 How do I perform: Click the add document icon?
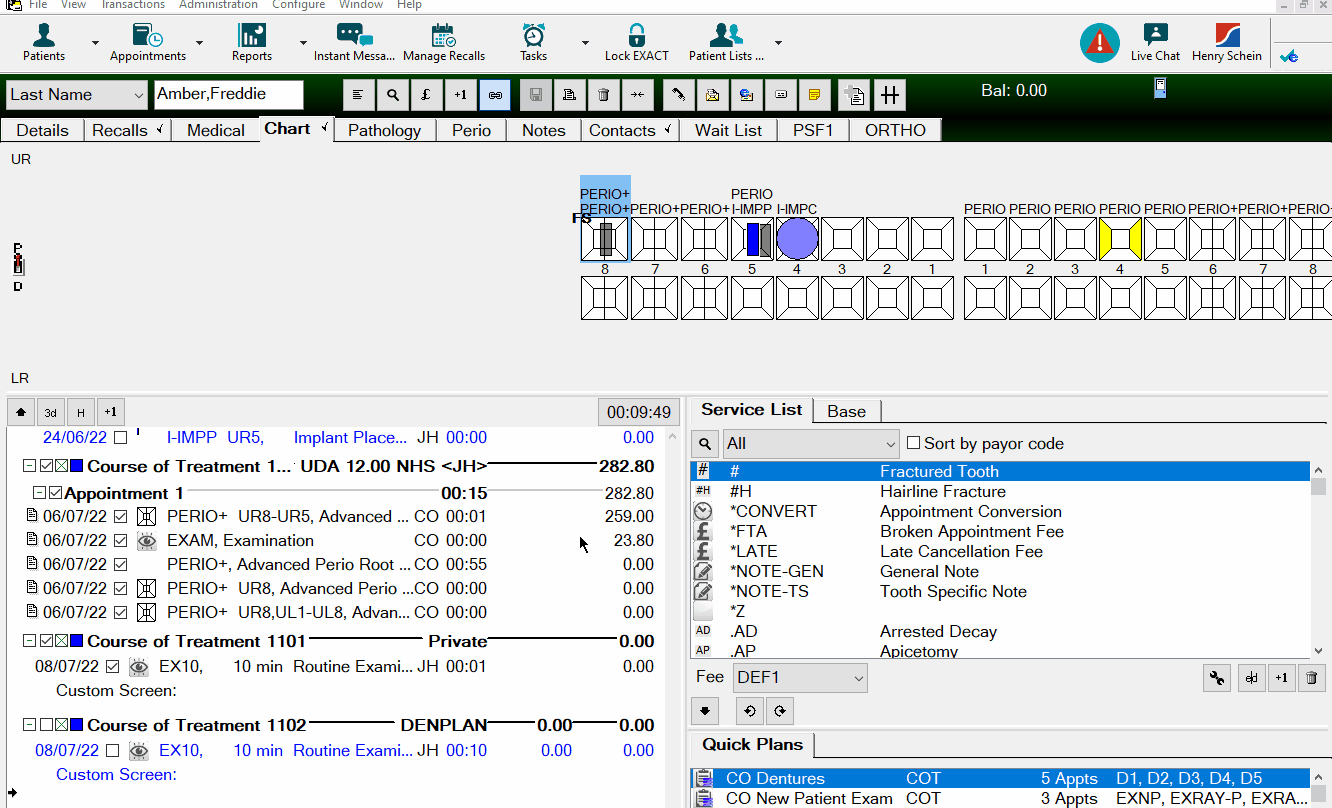854,95
